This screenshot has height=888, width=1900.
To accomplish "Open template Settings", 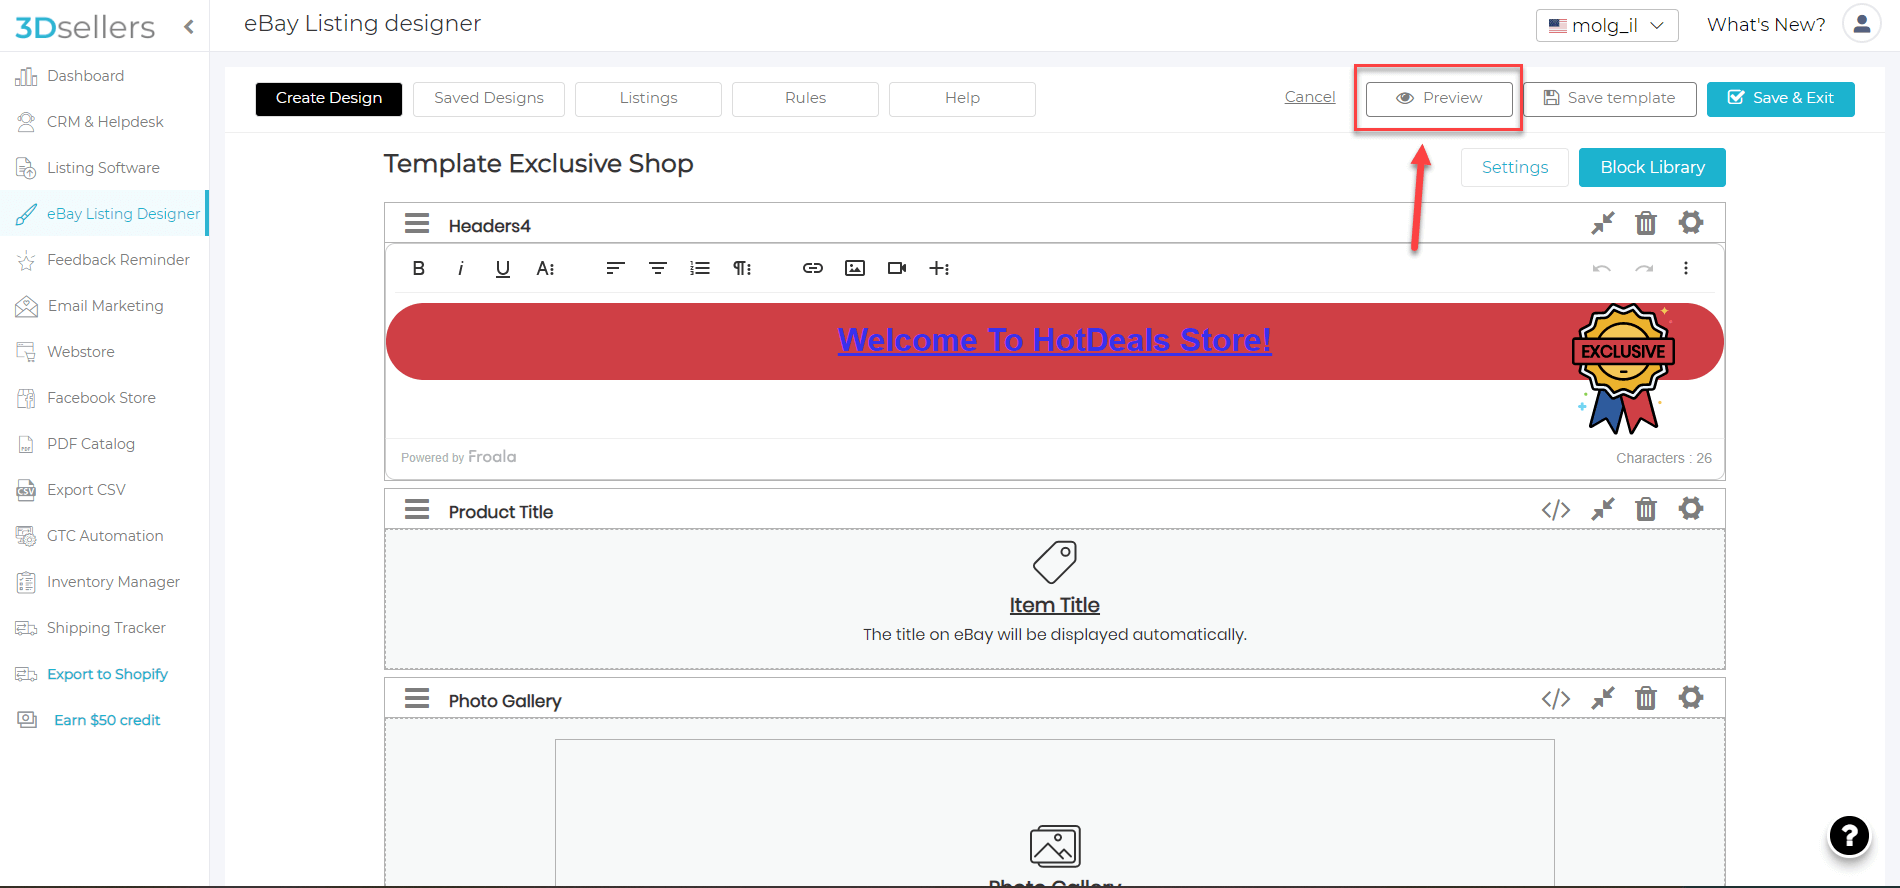I will pyautogui.click(x=1515, y=167).
